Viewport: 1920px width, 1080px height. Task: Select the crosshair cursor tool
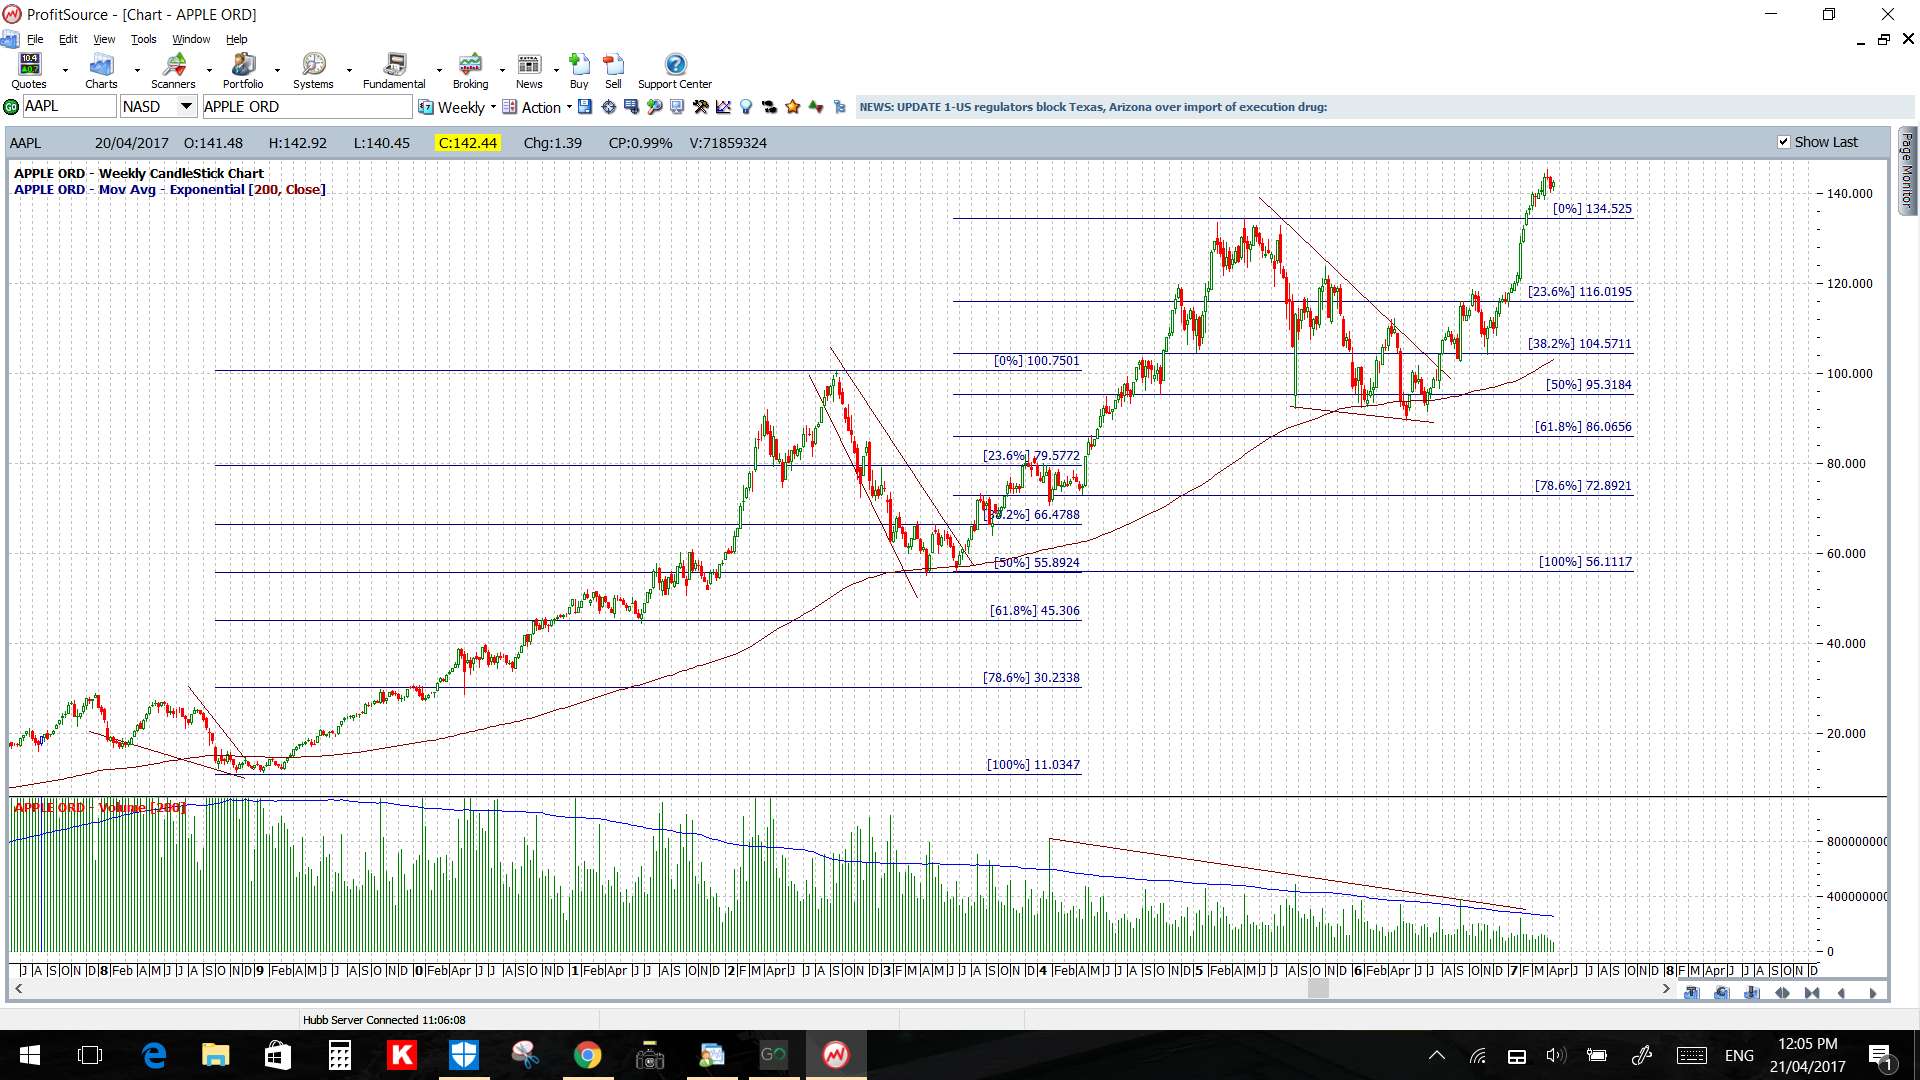[x=608, y=107]
